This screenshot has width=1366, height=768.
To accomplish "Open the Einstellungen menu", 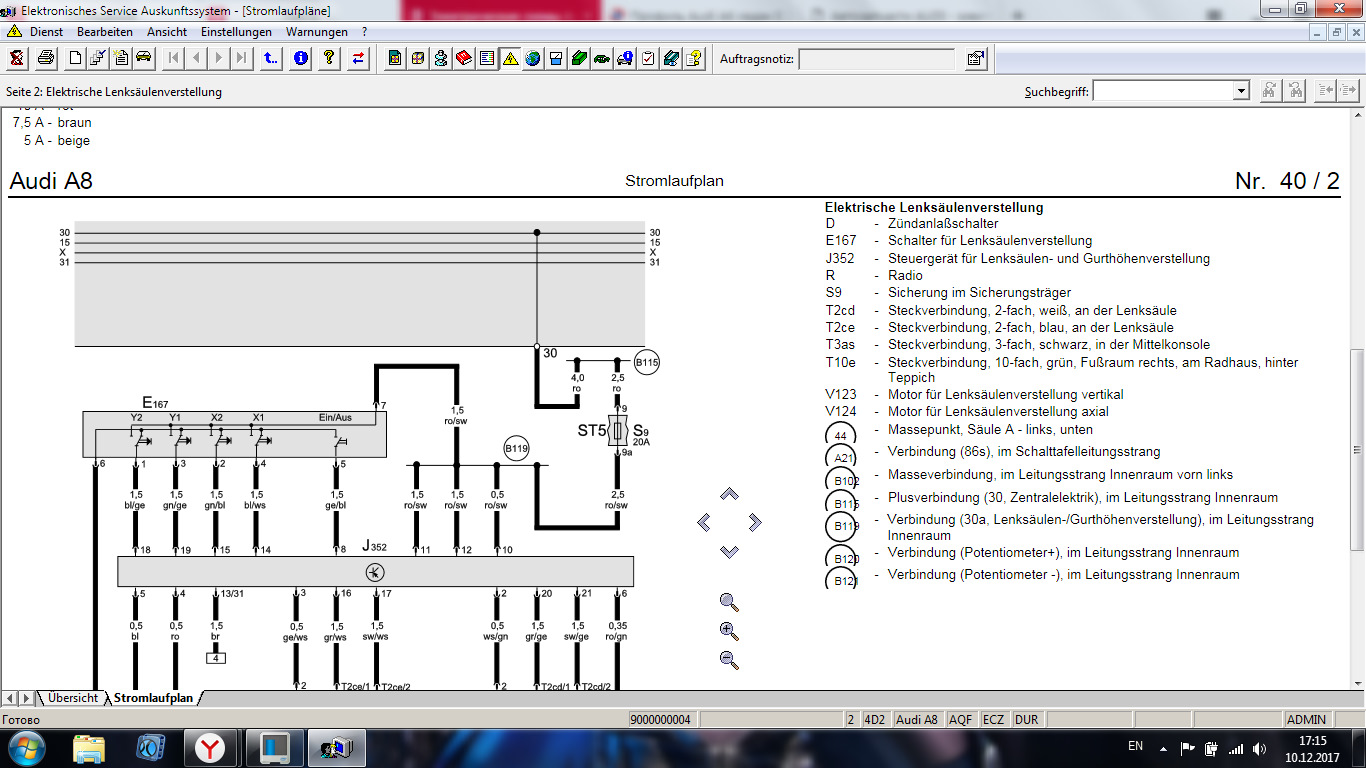I will tap(236, 32).
